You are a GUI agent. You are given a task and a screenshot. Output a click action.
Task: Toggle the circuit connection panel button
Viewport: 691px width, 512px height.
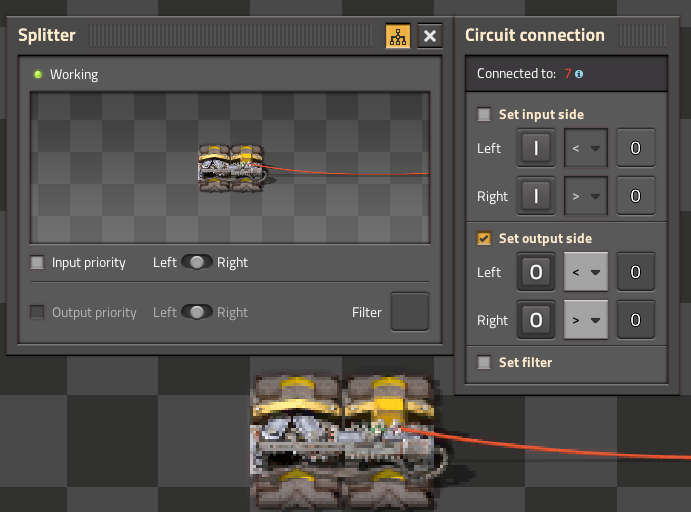[398, 36]
